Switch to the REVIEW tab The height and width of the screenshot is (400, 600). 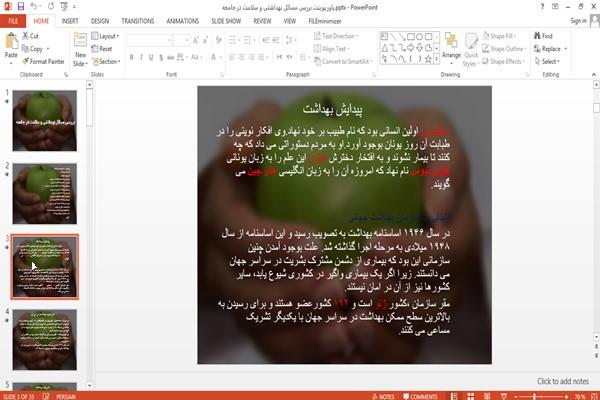point(262,21)
